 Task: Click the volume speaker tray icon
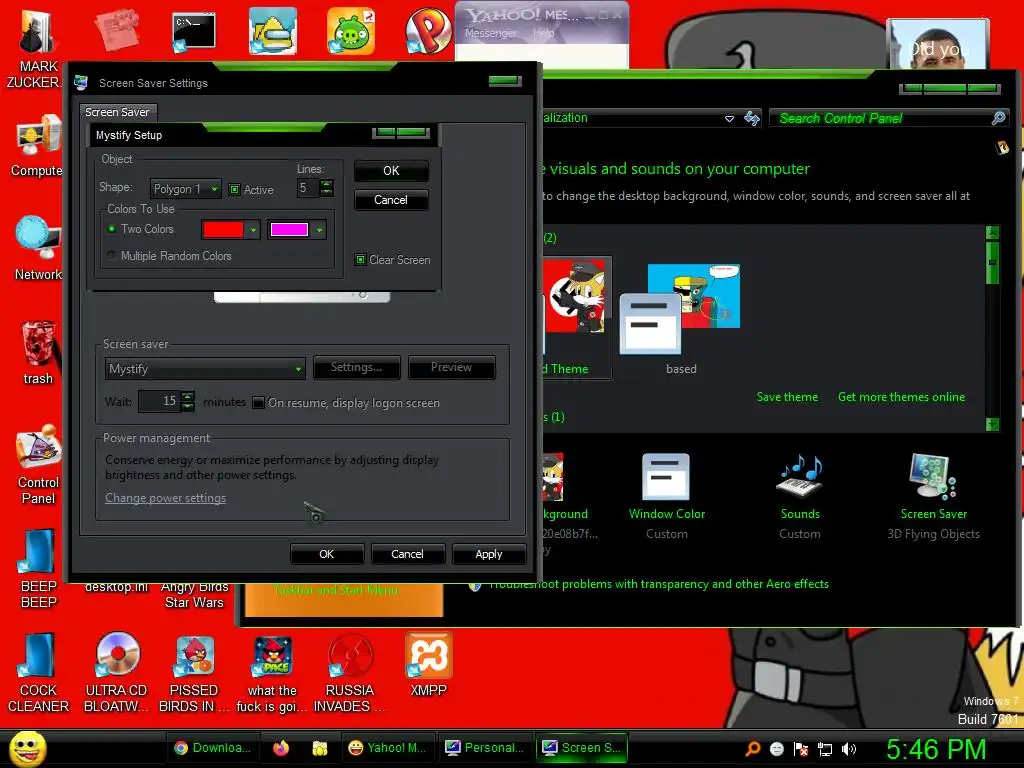click(x=848, y=749)
